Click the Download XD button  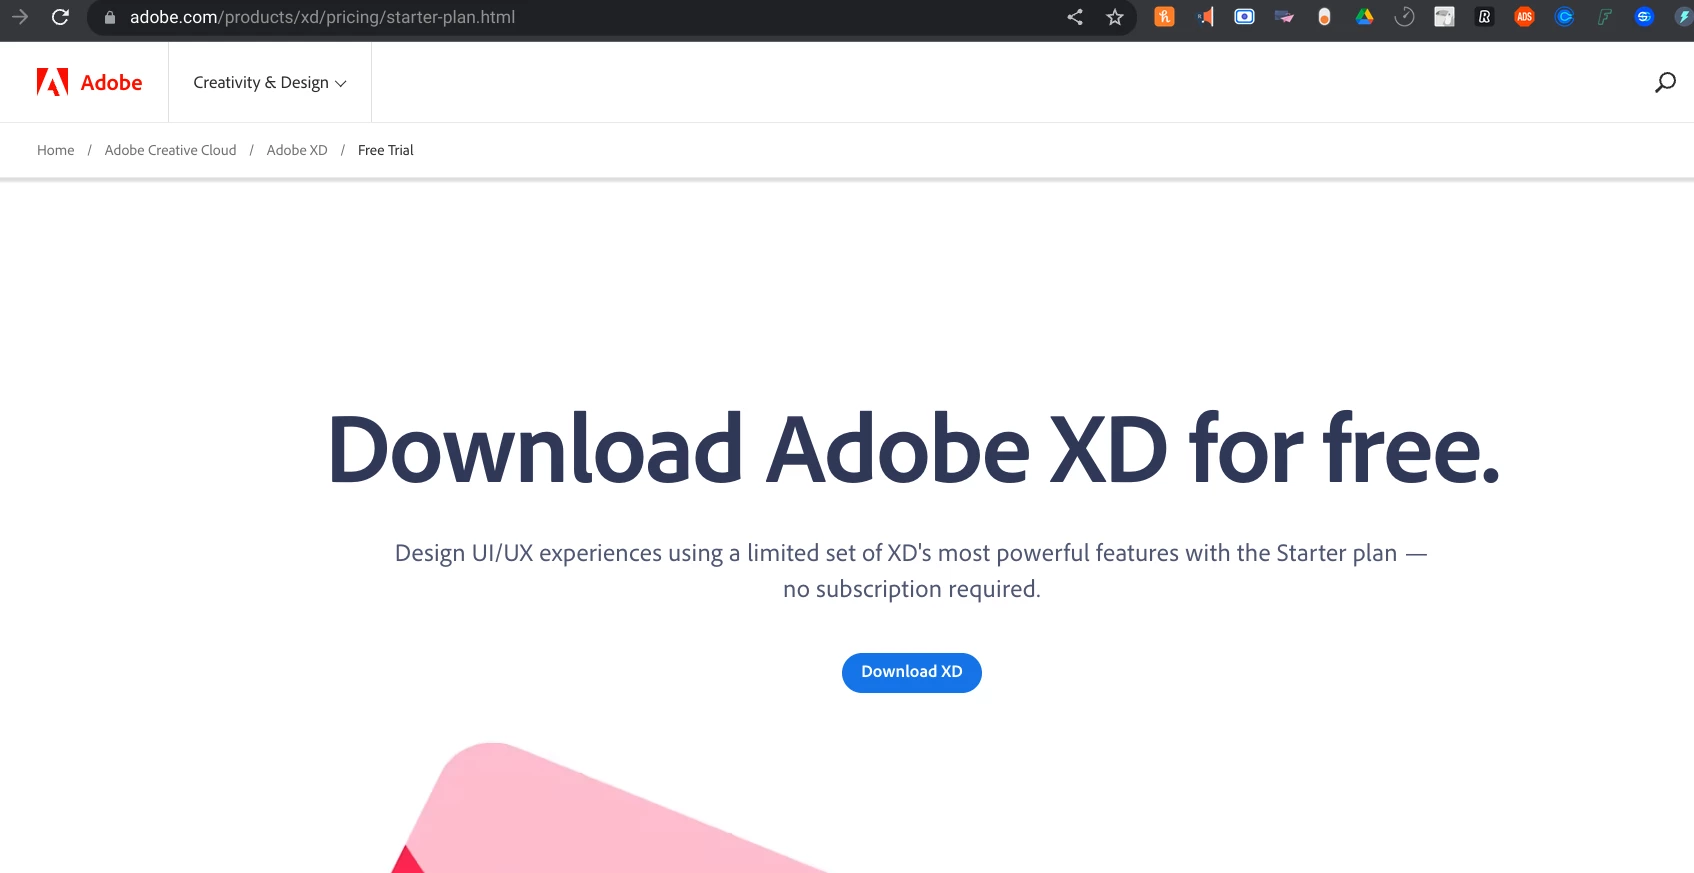pos(912,672)
